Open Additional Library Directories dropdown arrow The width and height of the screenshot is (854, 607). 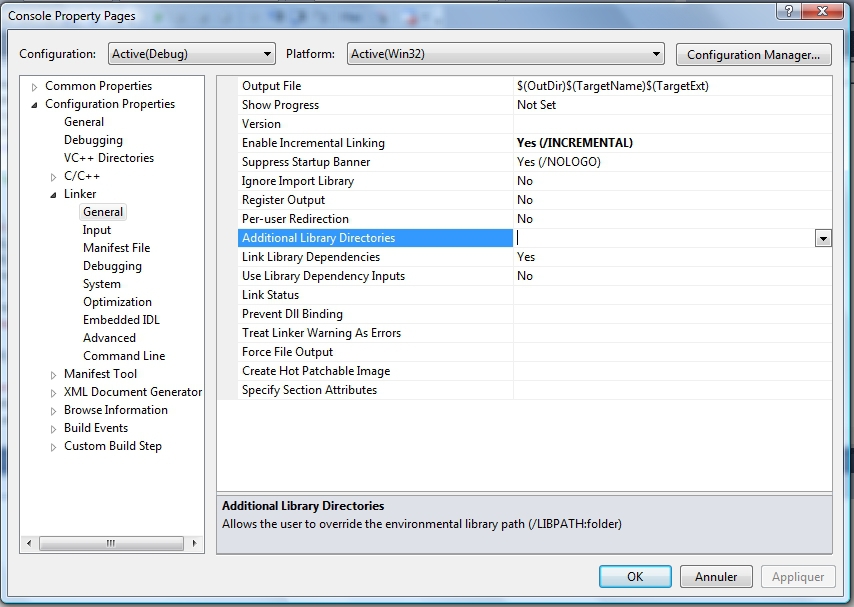(x=823, y=238)
